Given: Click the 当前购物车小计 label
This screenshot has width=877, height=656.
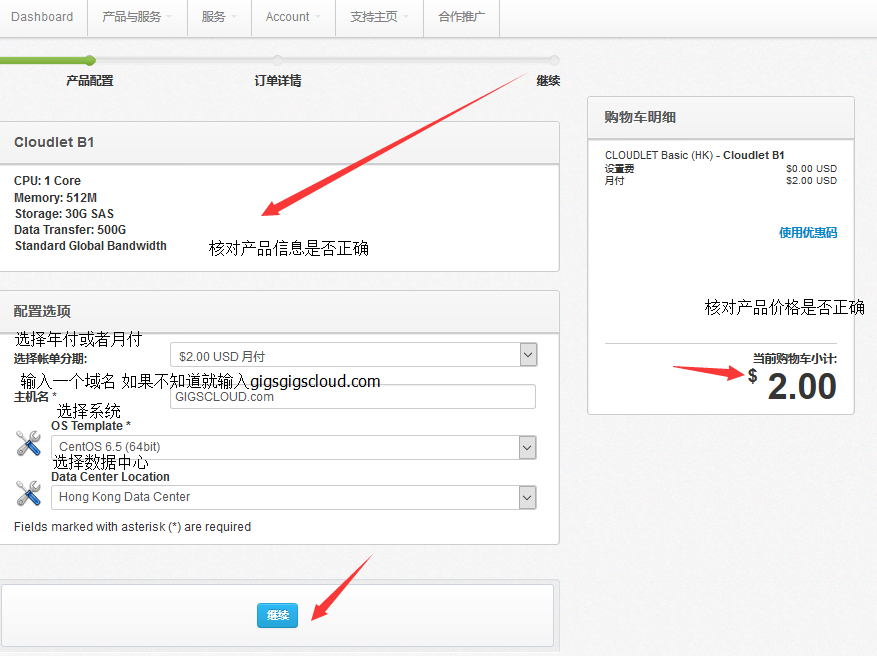Looking at the screenshot, I should point(795,358).
